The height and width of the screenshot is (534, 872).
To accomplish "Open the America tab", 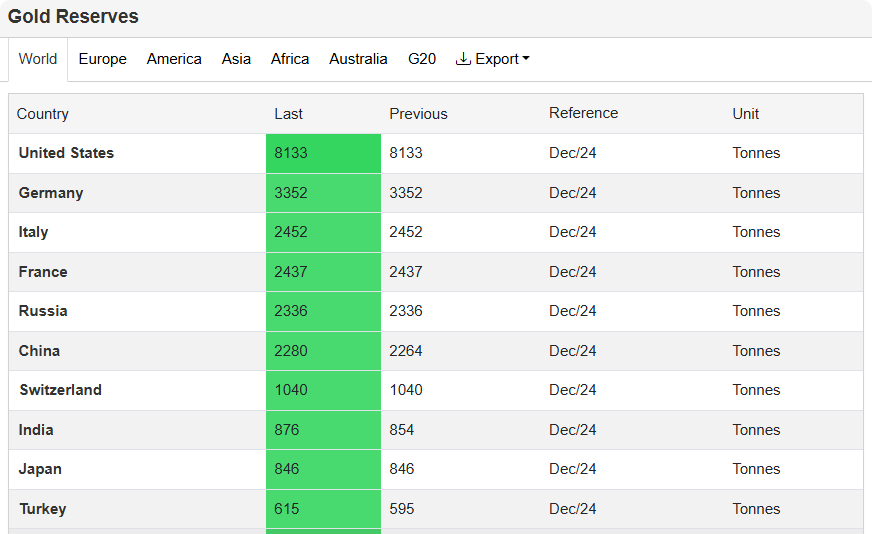I will pyautogui.click(x=174, y=59).
